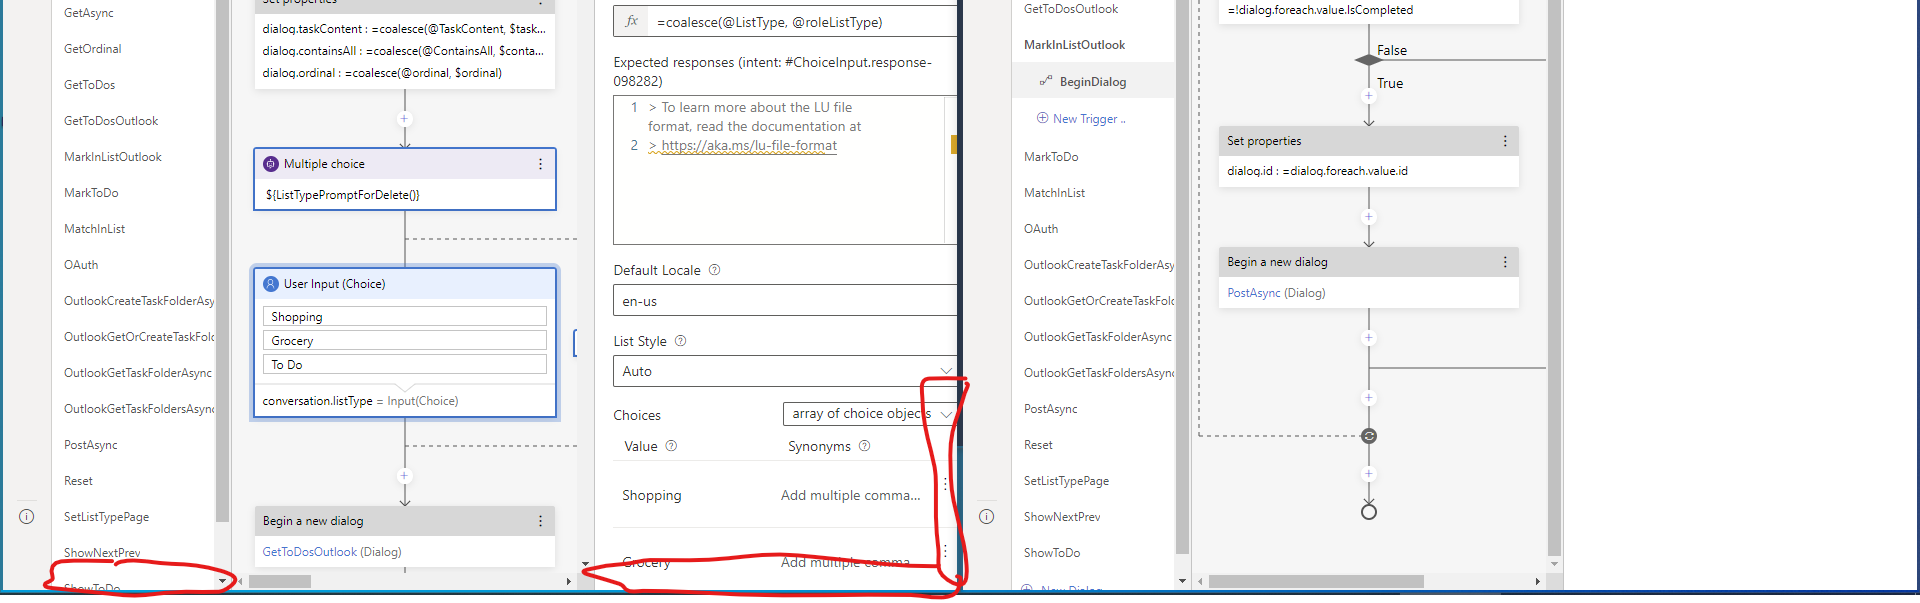This screenshot has width=1920, height=603.
Task: Open the aka.ms/lu-file-format link
Action: pyautogui.click(x=749, y=146)
